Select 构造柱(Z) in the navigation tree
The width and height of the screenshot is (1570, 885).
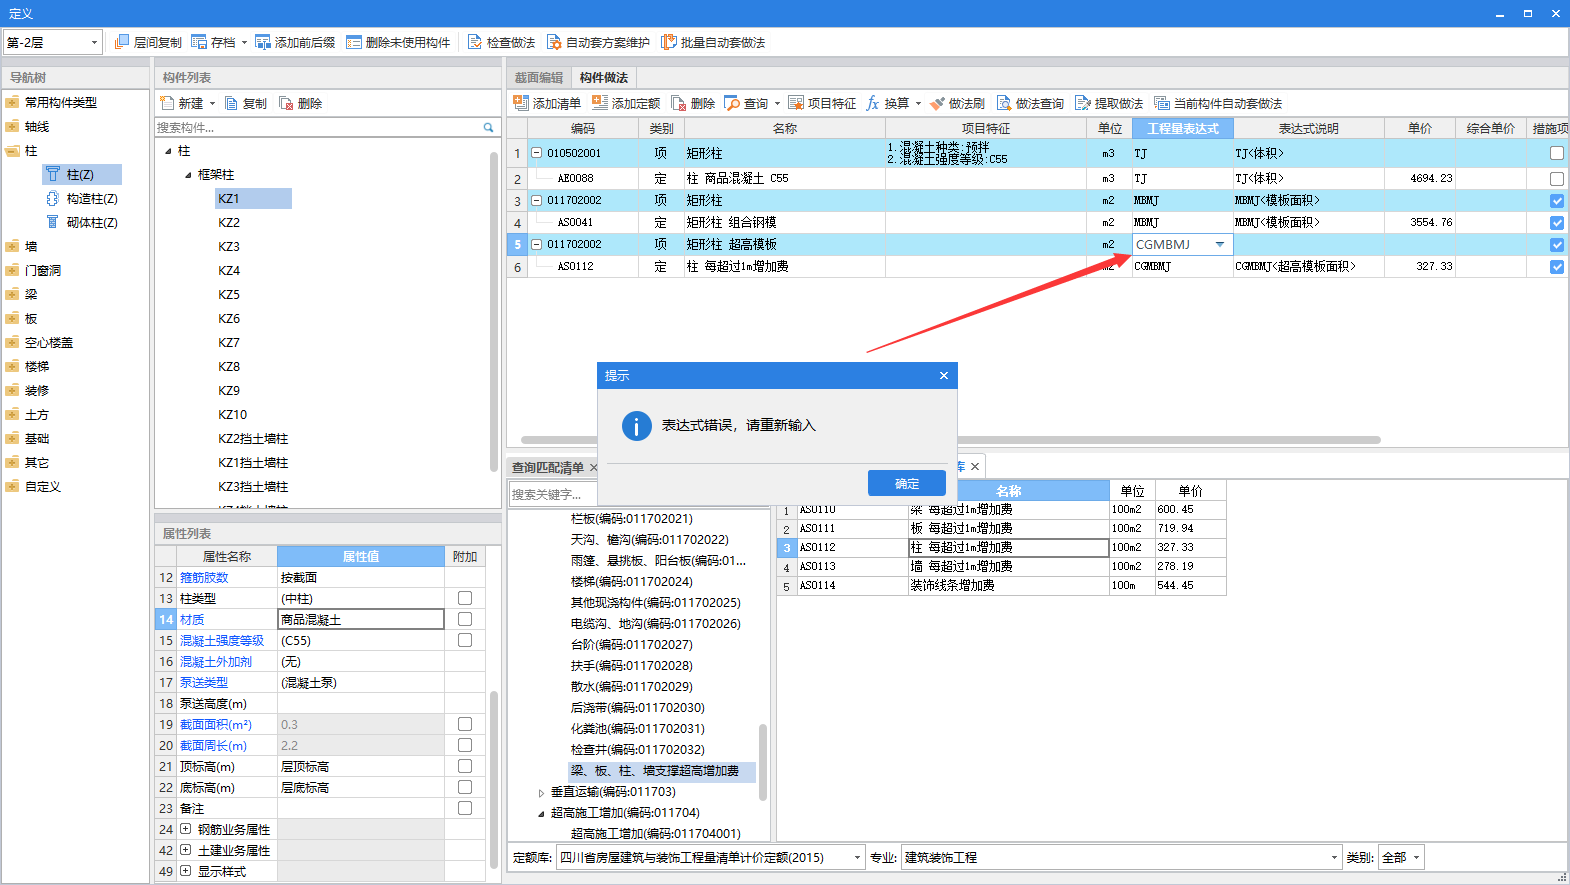pyautogui.click(x=82, y=199)
